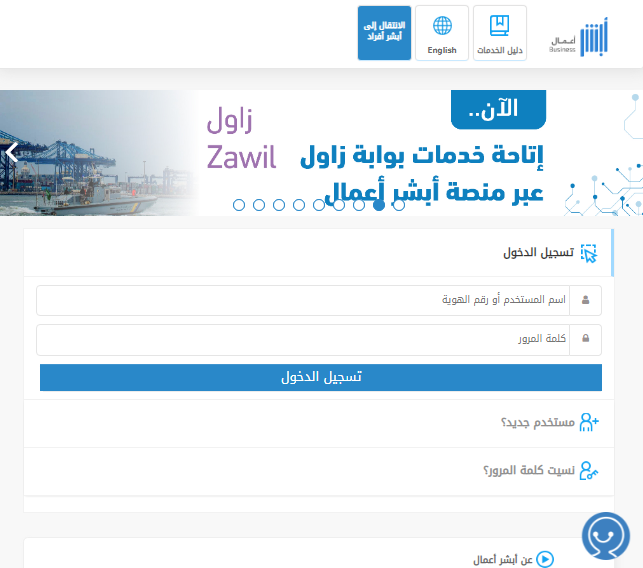Click the Absher Business logo
The width and height of the screenshot is (643, 568).
(579, 37)
